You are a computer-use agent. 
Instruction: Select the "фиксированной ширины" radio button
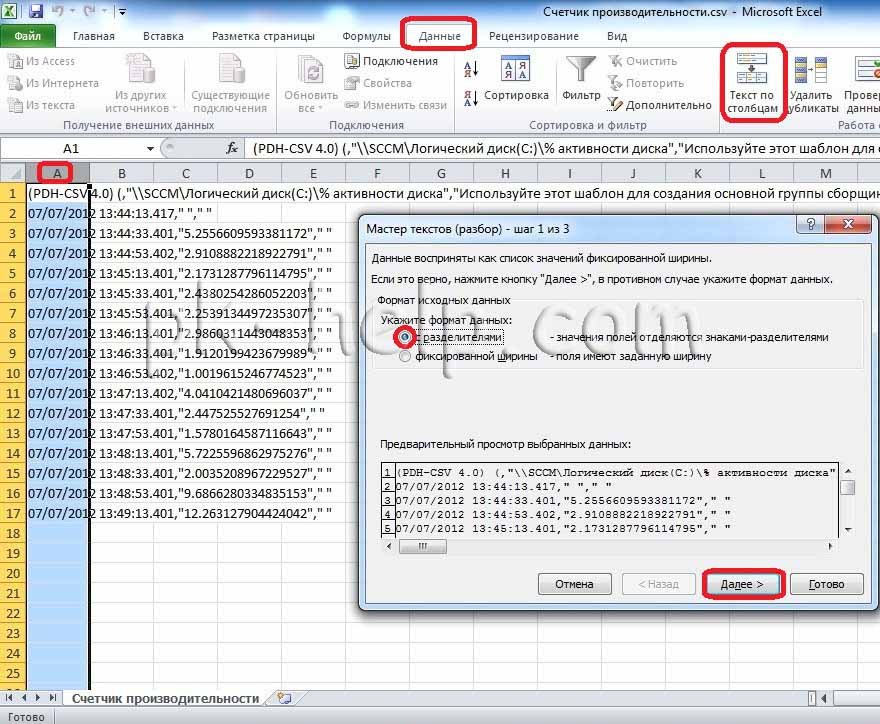point(405,356)
